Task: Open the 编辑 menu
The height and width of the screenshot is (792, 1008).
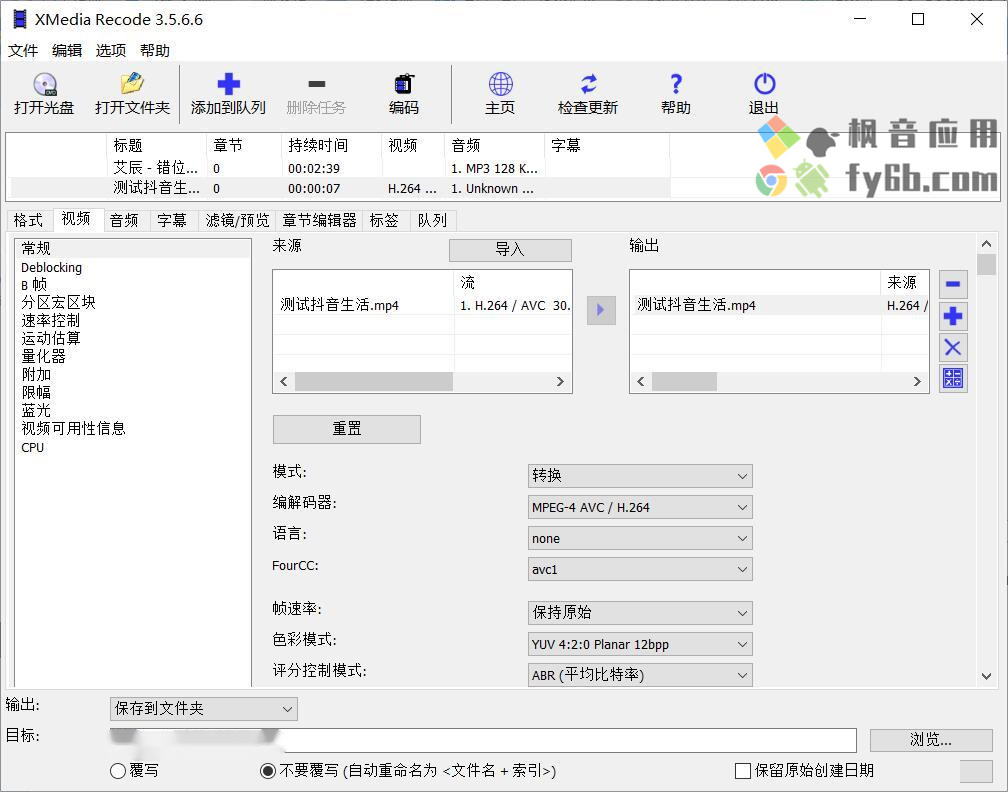Action: pos(67,50)
